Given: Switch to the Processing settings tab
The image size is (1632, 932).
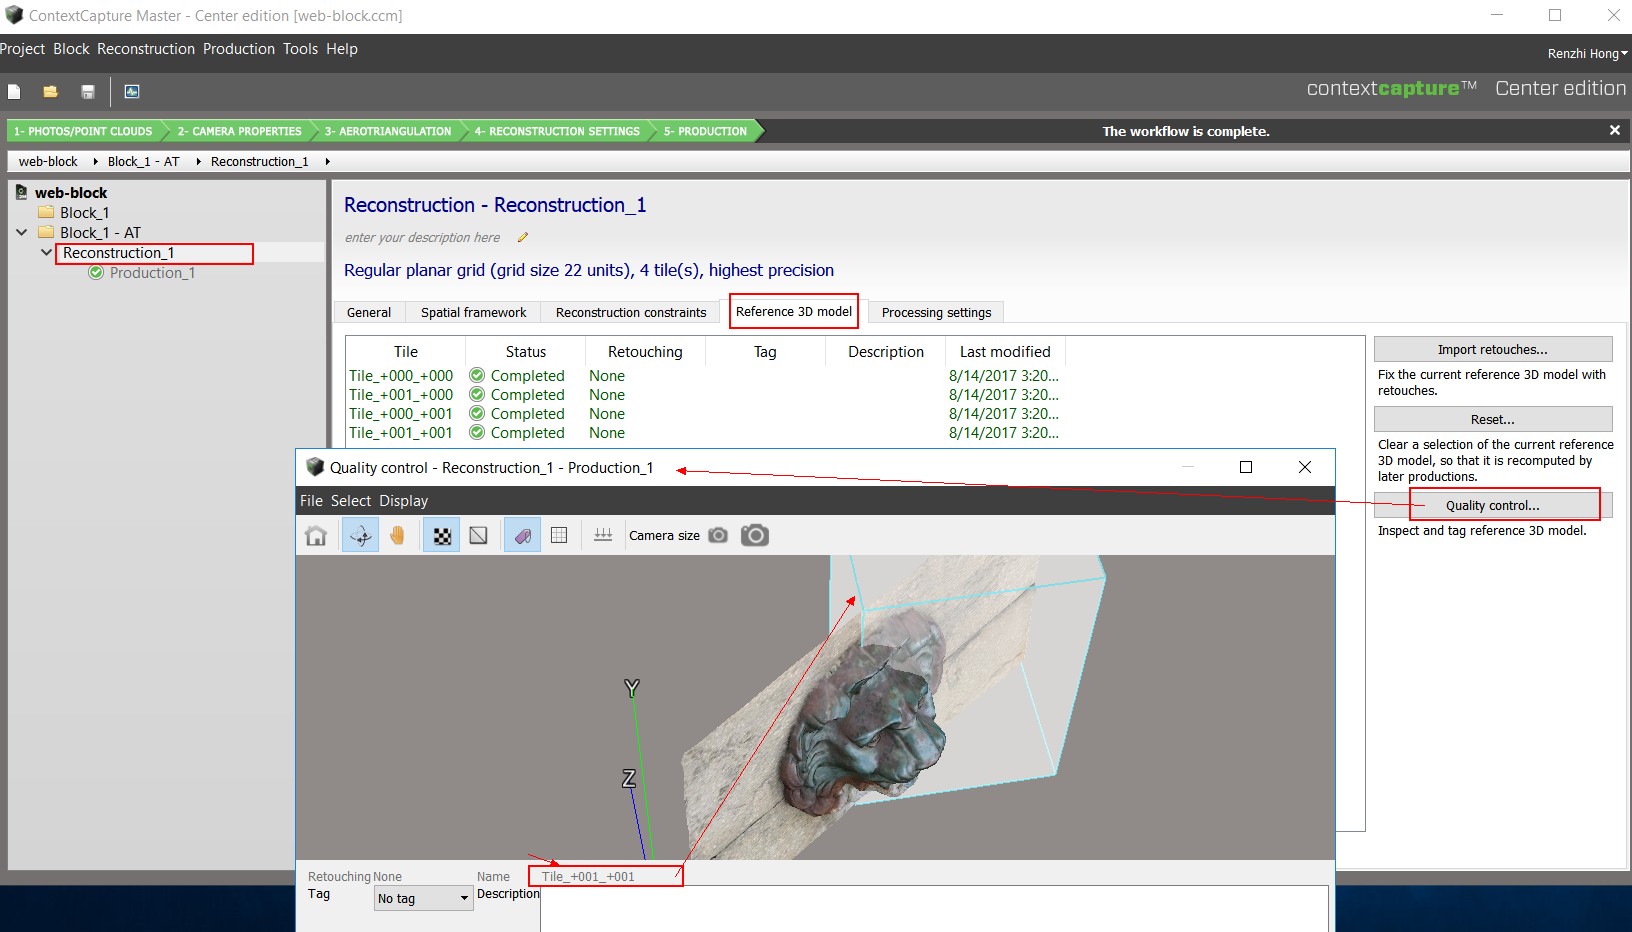Looking at the screenshot, I should pos(936,313).
